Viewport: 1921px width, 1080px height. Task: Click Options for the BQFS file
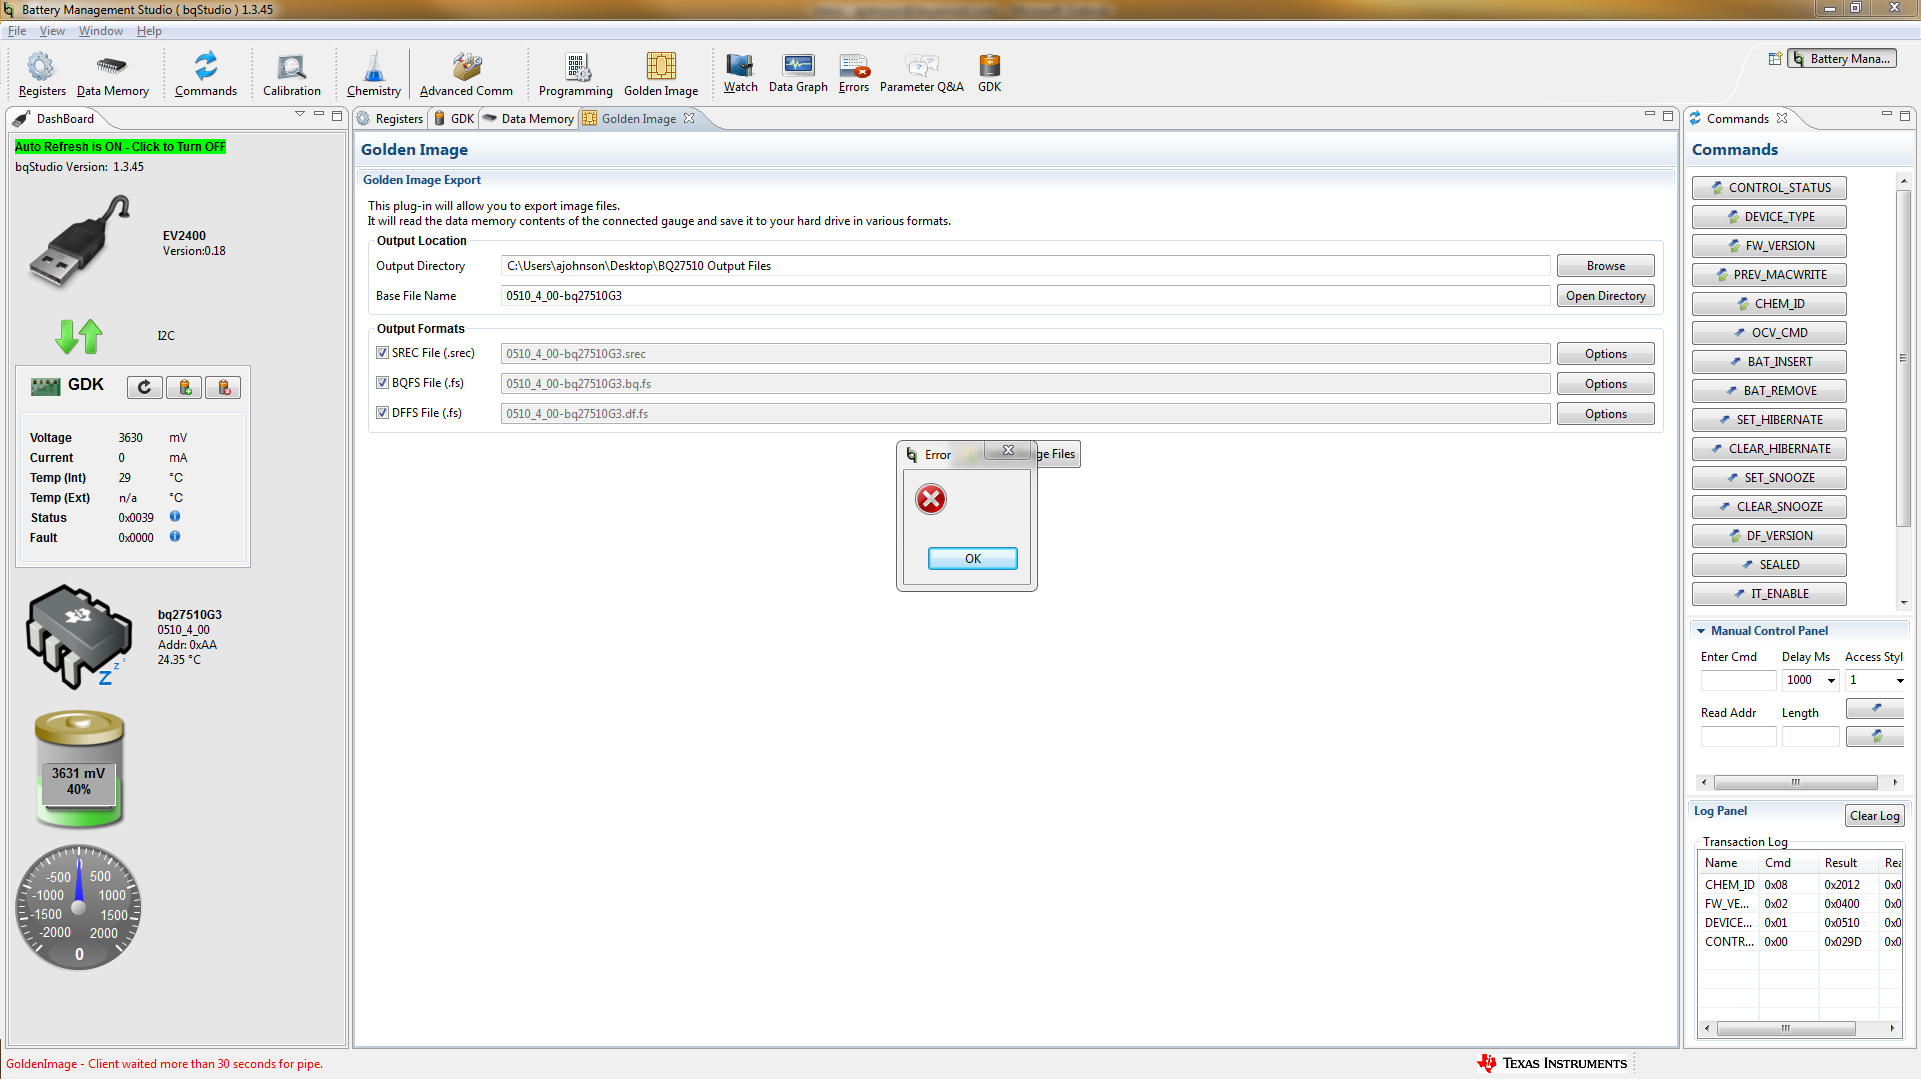pyautogui.click(x=1605, y=384)
